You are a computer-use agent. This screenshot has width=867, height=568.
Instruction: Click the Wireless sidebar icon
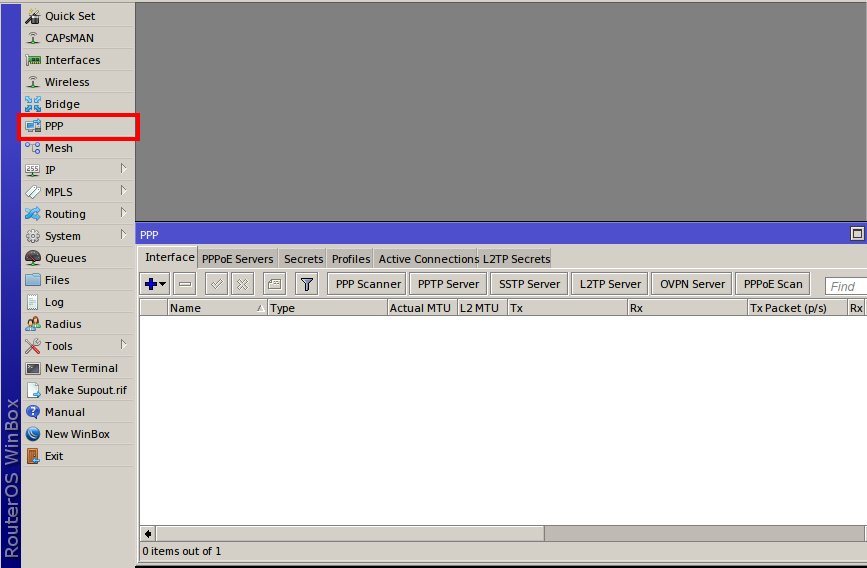click(x=33, y=82)
